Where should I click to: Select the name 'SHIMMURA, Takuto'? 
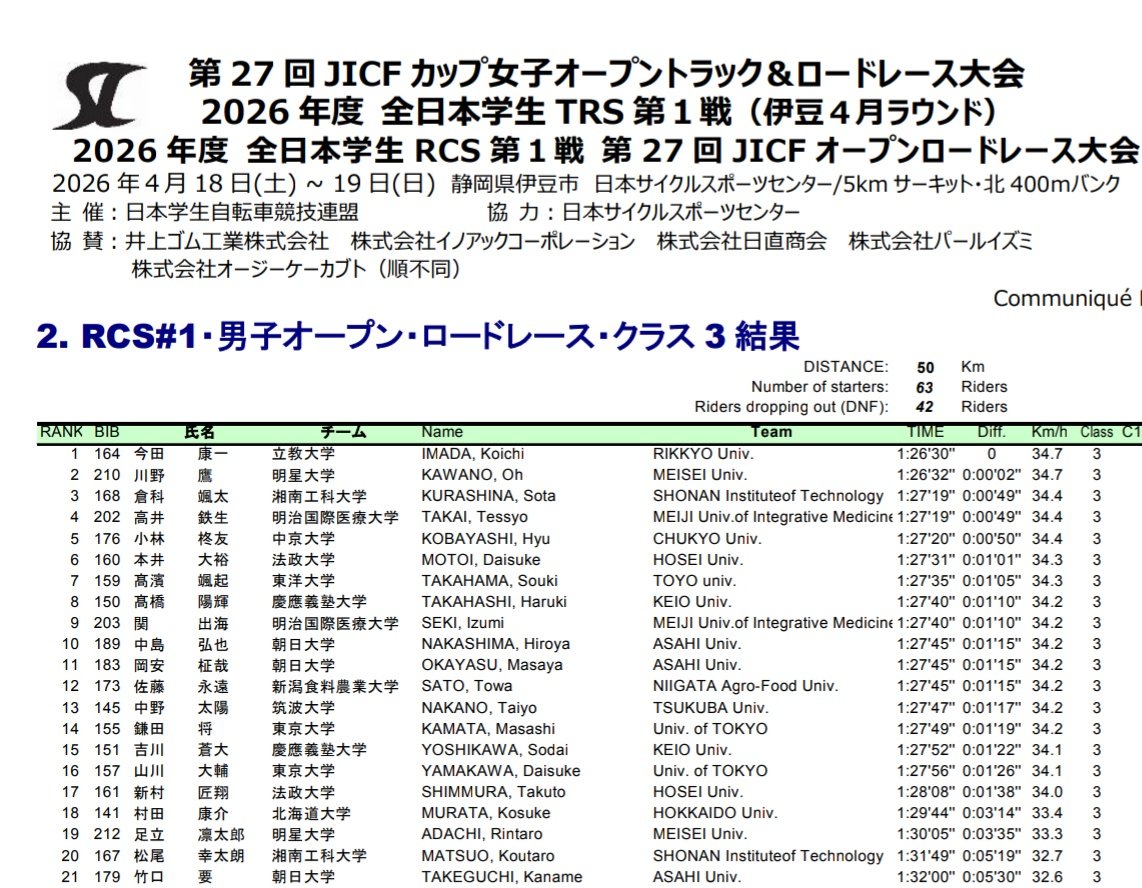click(x=493, y=792)
